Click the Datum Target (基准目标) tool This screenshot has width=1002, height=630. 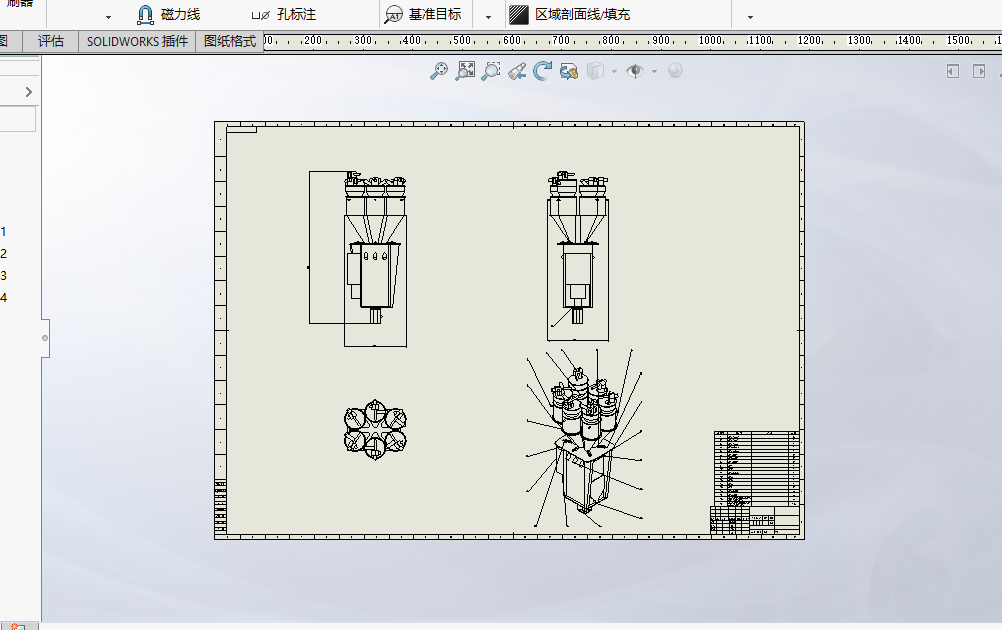click(423, 14)
